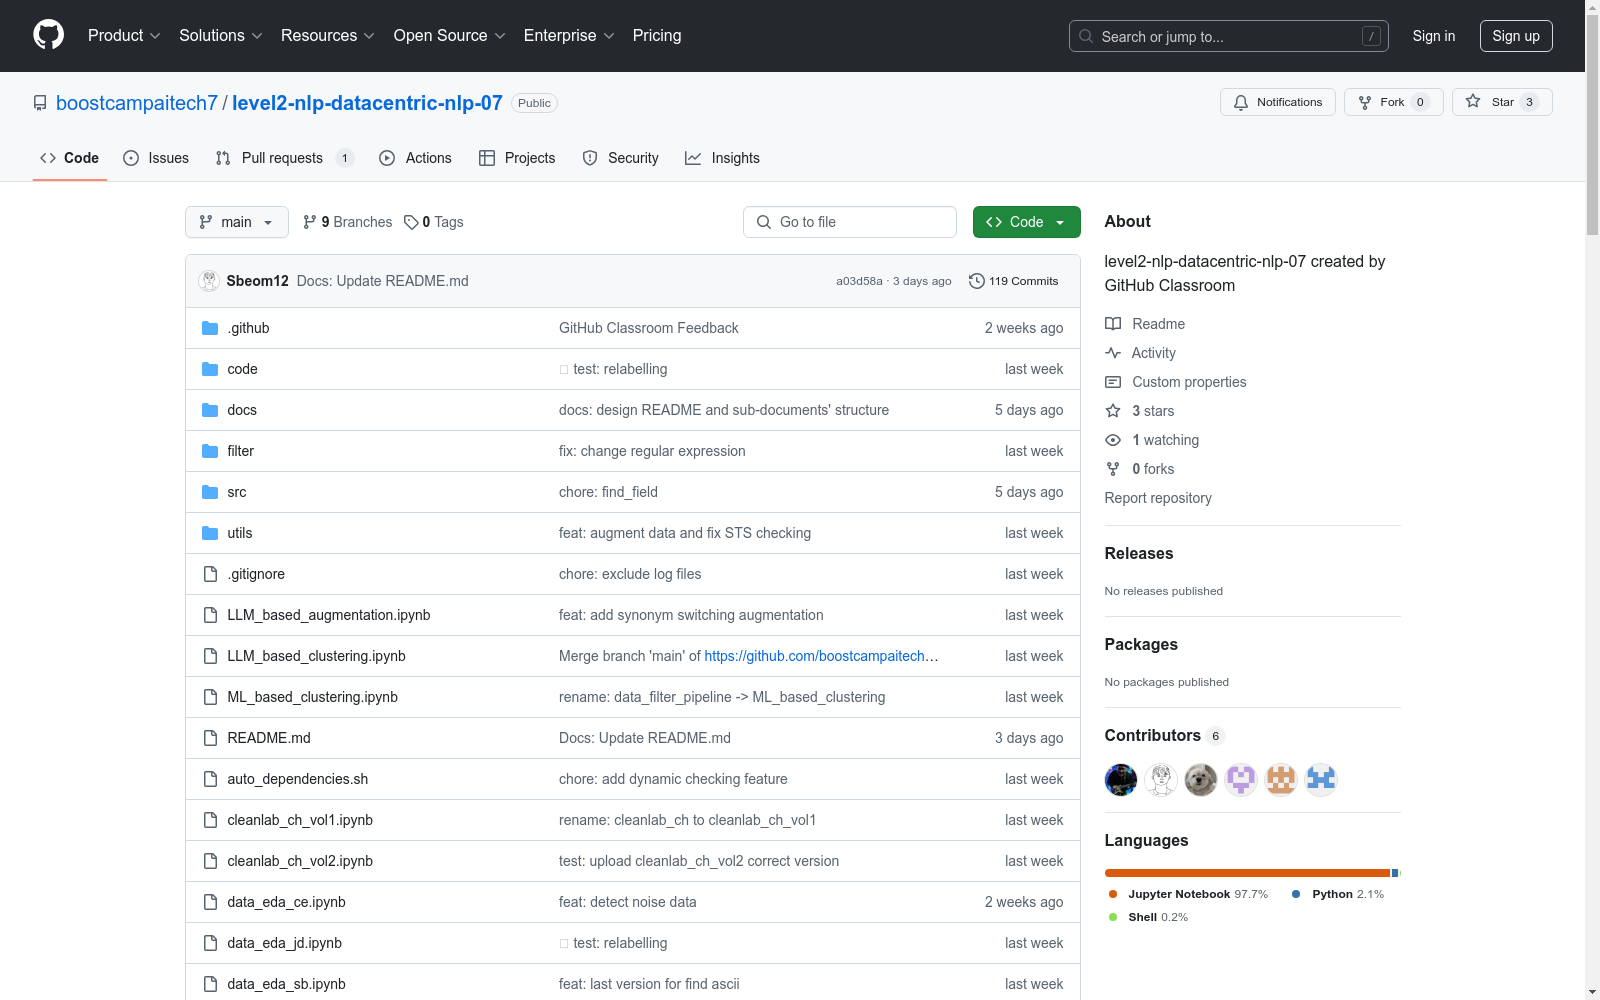
Task: Click the GitHub logo icon
Action: pyautogui.click(x=48, y=35)
